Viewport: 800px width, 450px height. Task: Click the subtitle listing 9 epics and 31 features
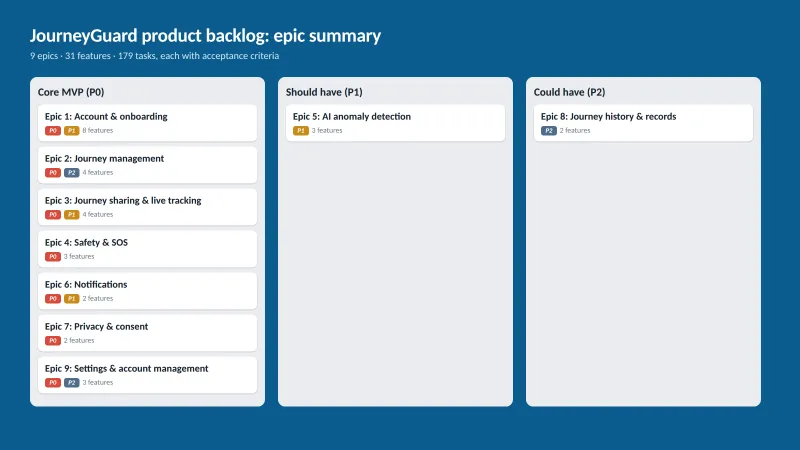click(154, 56)
